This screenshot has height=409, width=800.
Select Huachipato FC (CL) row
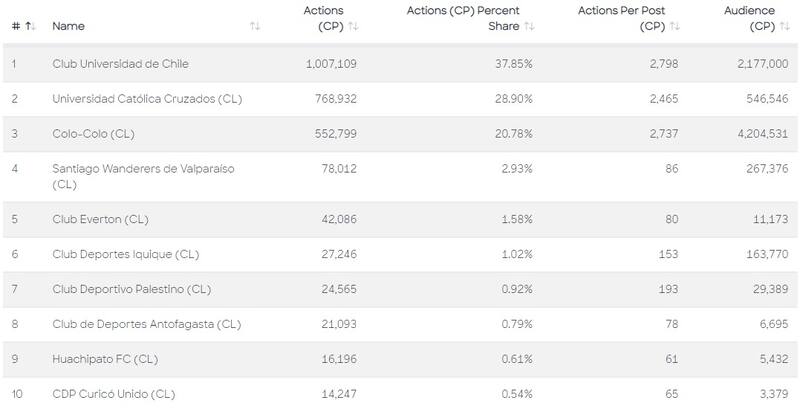pyautogui.click(x=106, y=358)
